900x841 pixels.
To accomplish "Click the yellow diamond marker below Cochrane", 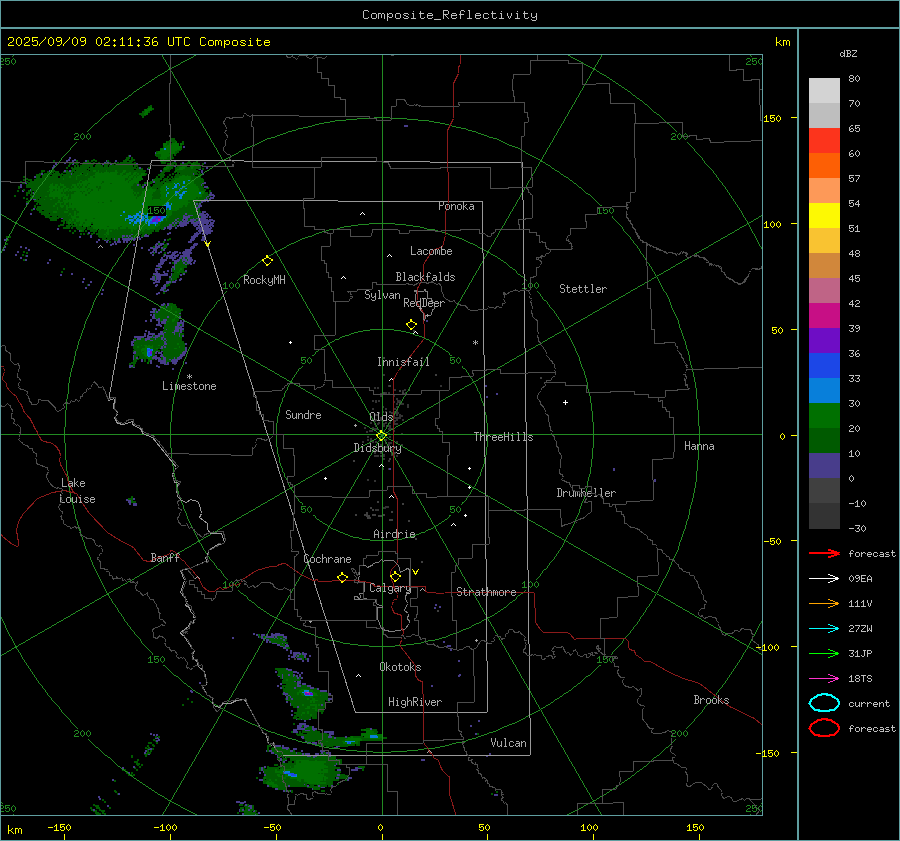I will 342,577.
